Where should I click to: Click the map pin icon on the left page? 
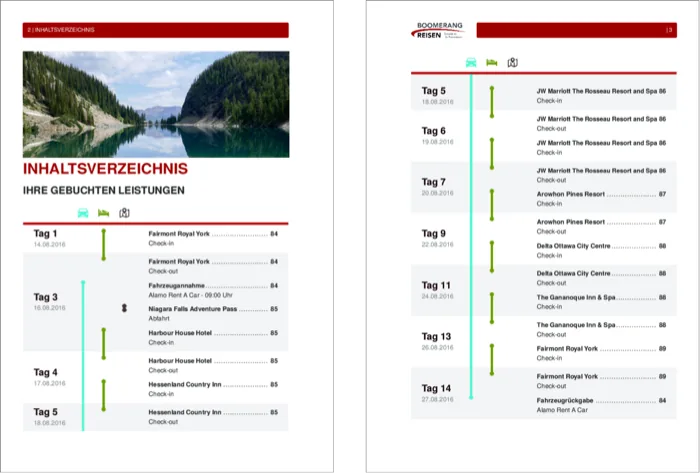point(125,212)
